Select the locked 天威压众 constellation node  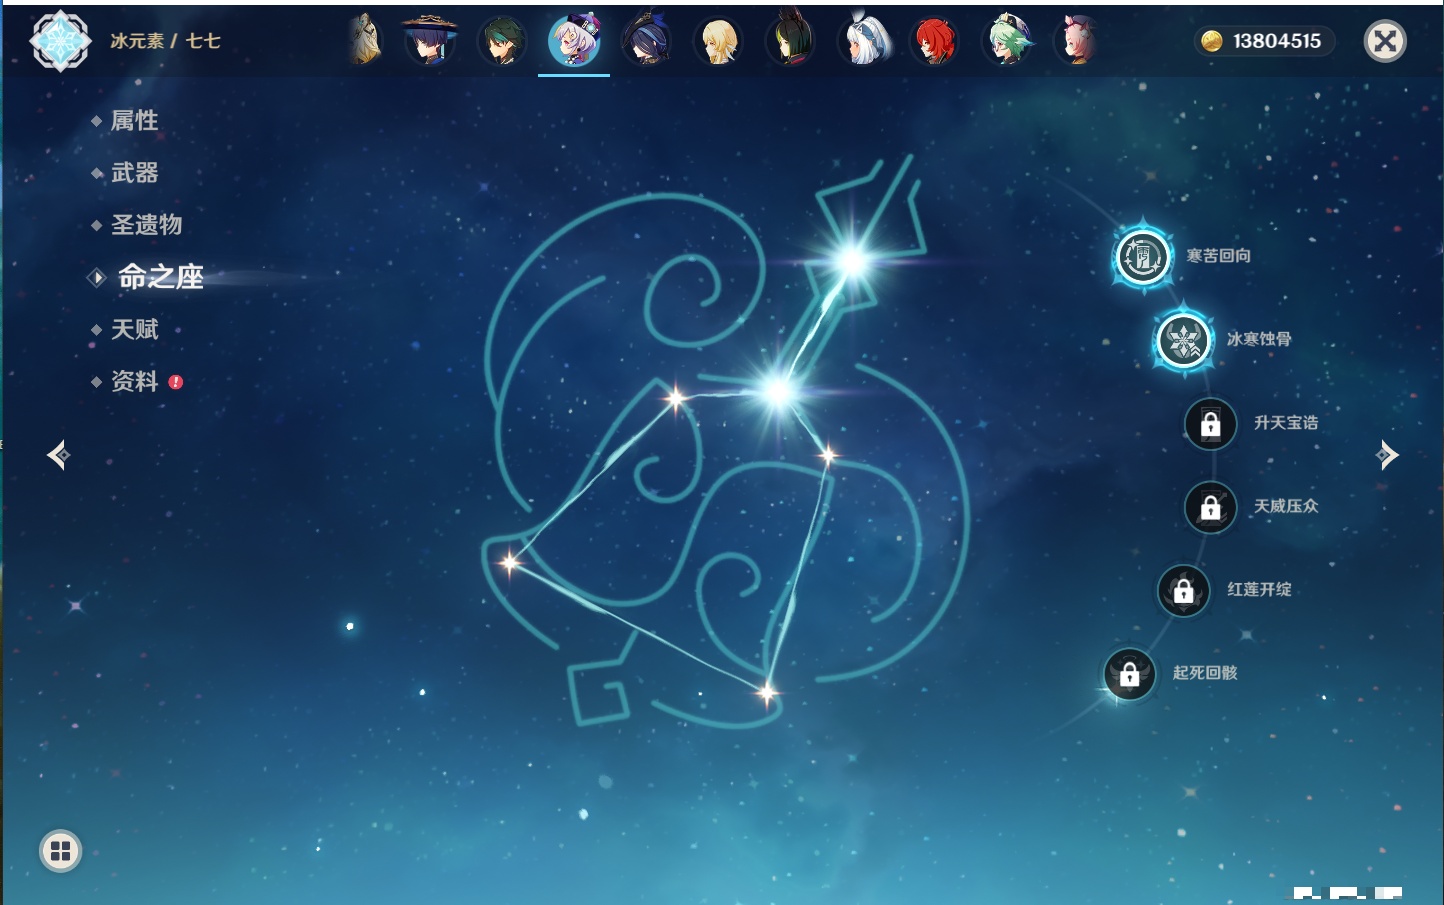pyautogui.click(x=1210, y=507)
